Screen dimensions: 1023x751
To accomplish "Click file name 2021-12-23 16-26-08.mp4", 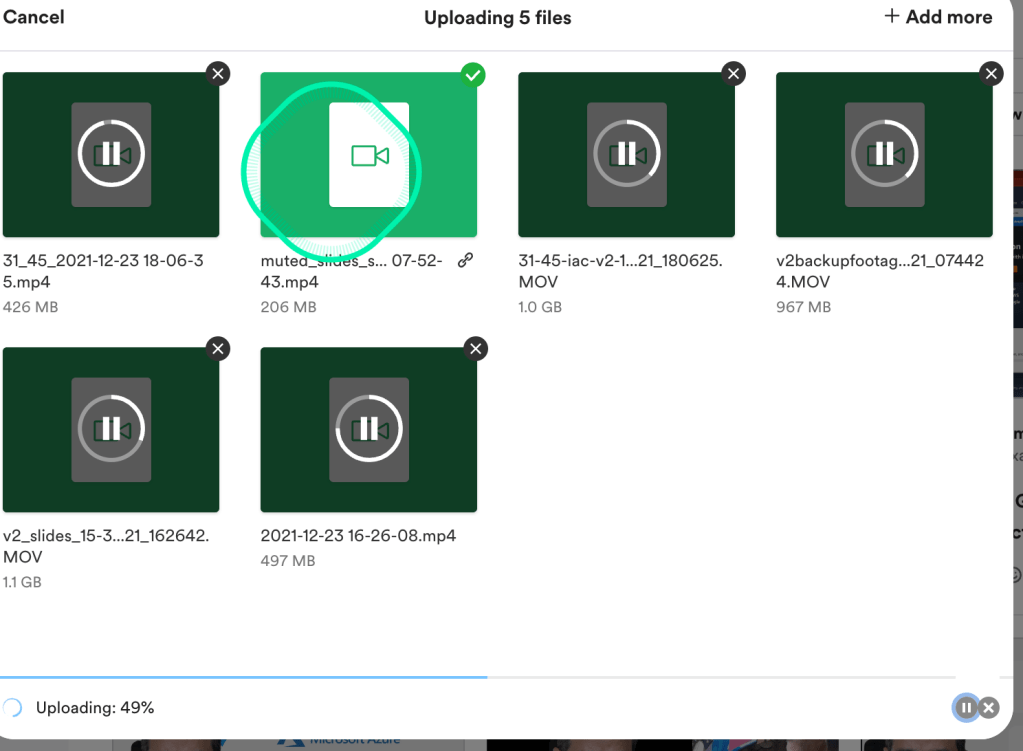I will [x=358, y=536].
